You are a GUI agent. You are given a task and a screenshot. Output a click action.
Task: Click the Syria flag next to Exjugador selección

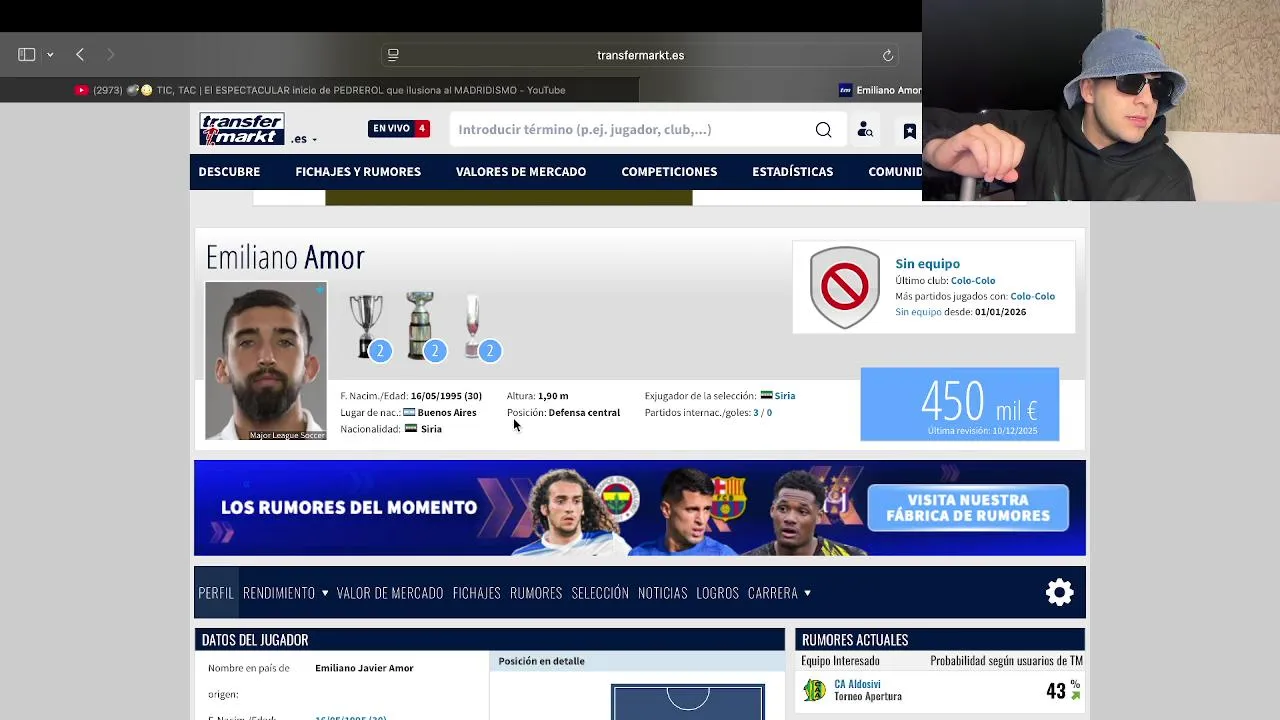point(766,396)
